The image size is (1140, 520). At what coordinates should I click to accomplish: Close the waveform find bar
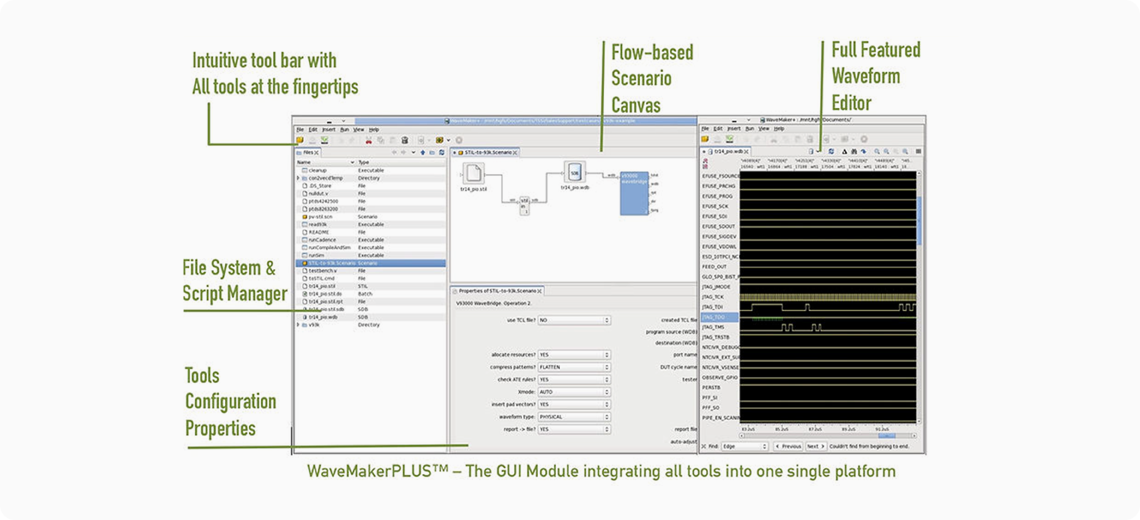704,447
